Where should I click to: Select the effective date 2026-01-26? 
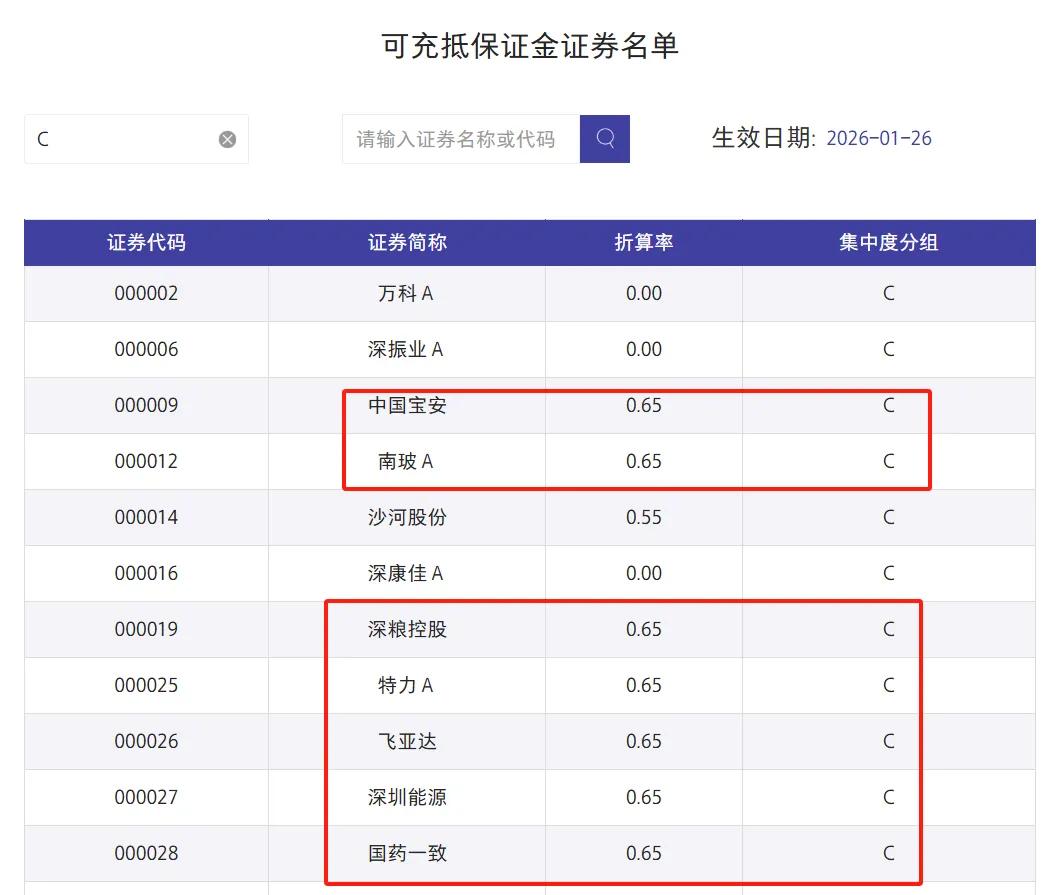click(x=879, y=139)
